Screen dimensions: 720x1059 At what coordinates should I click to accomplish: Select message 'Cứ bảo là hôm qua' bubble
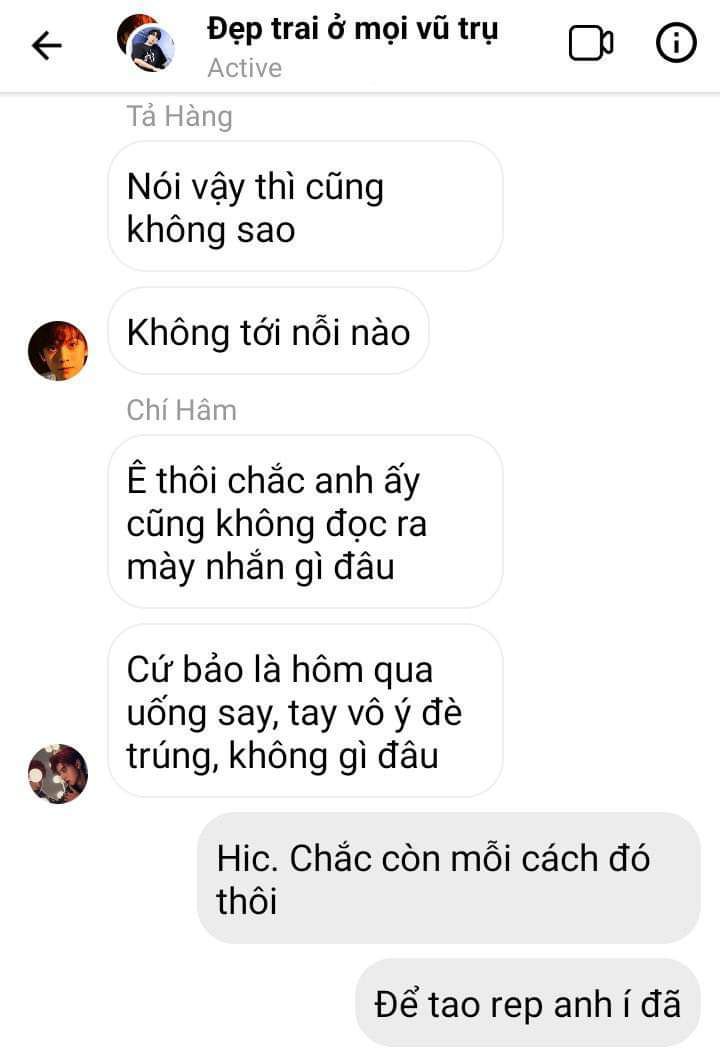(x=305, y=711)
